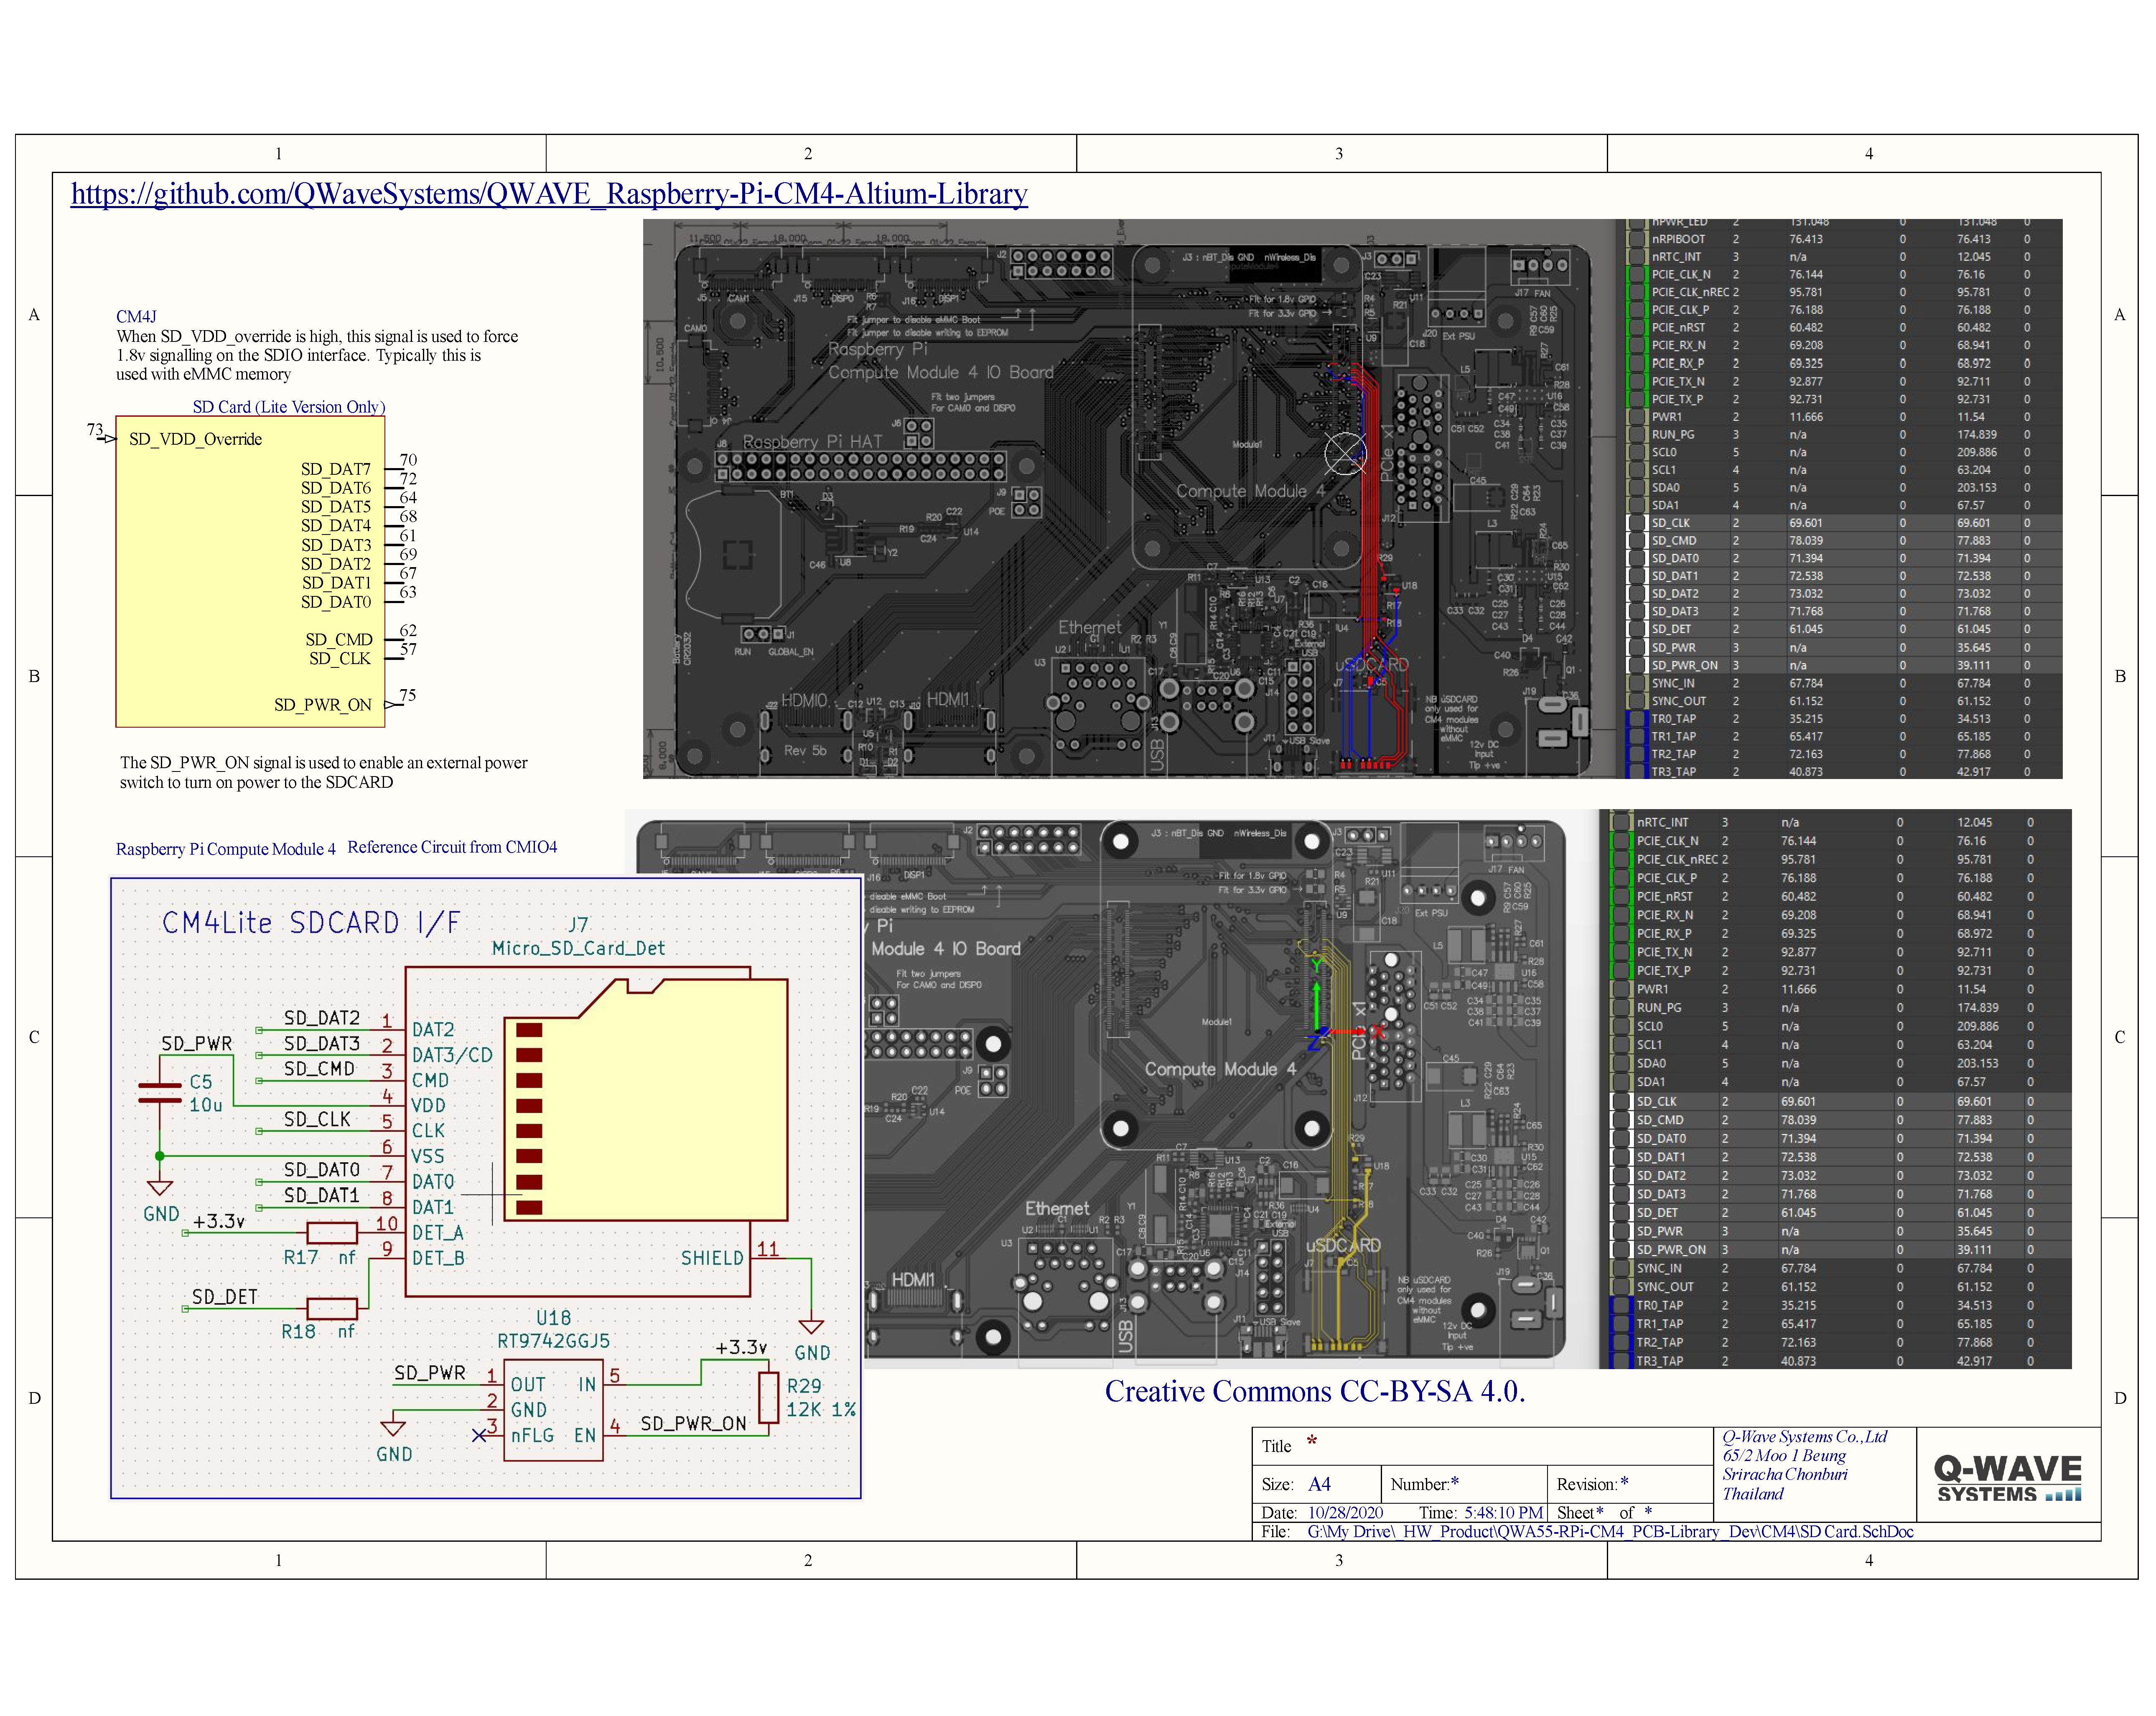Viewport: 2156px width, 1716px height.
Task: Select resistor R18 in the schematic
Action: [332, 1308]
